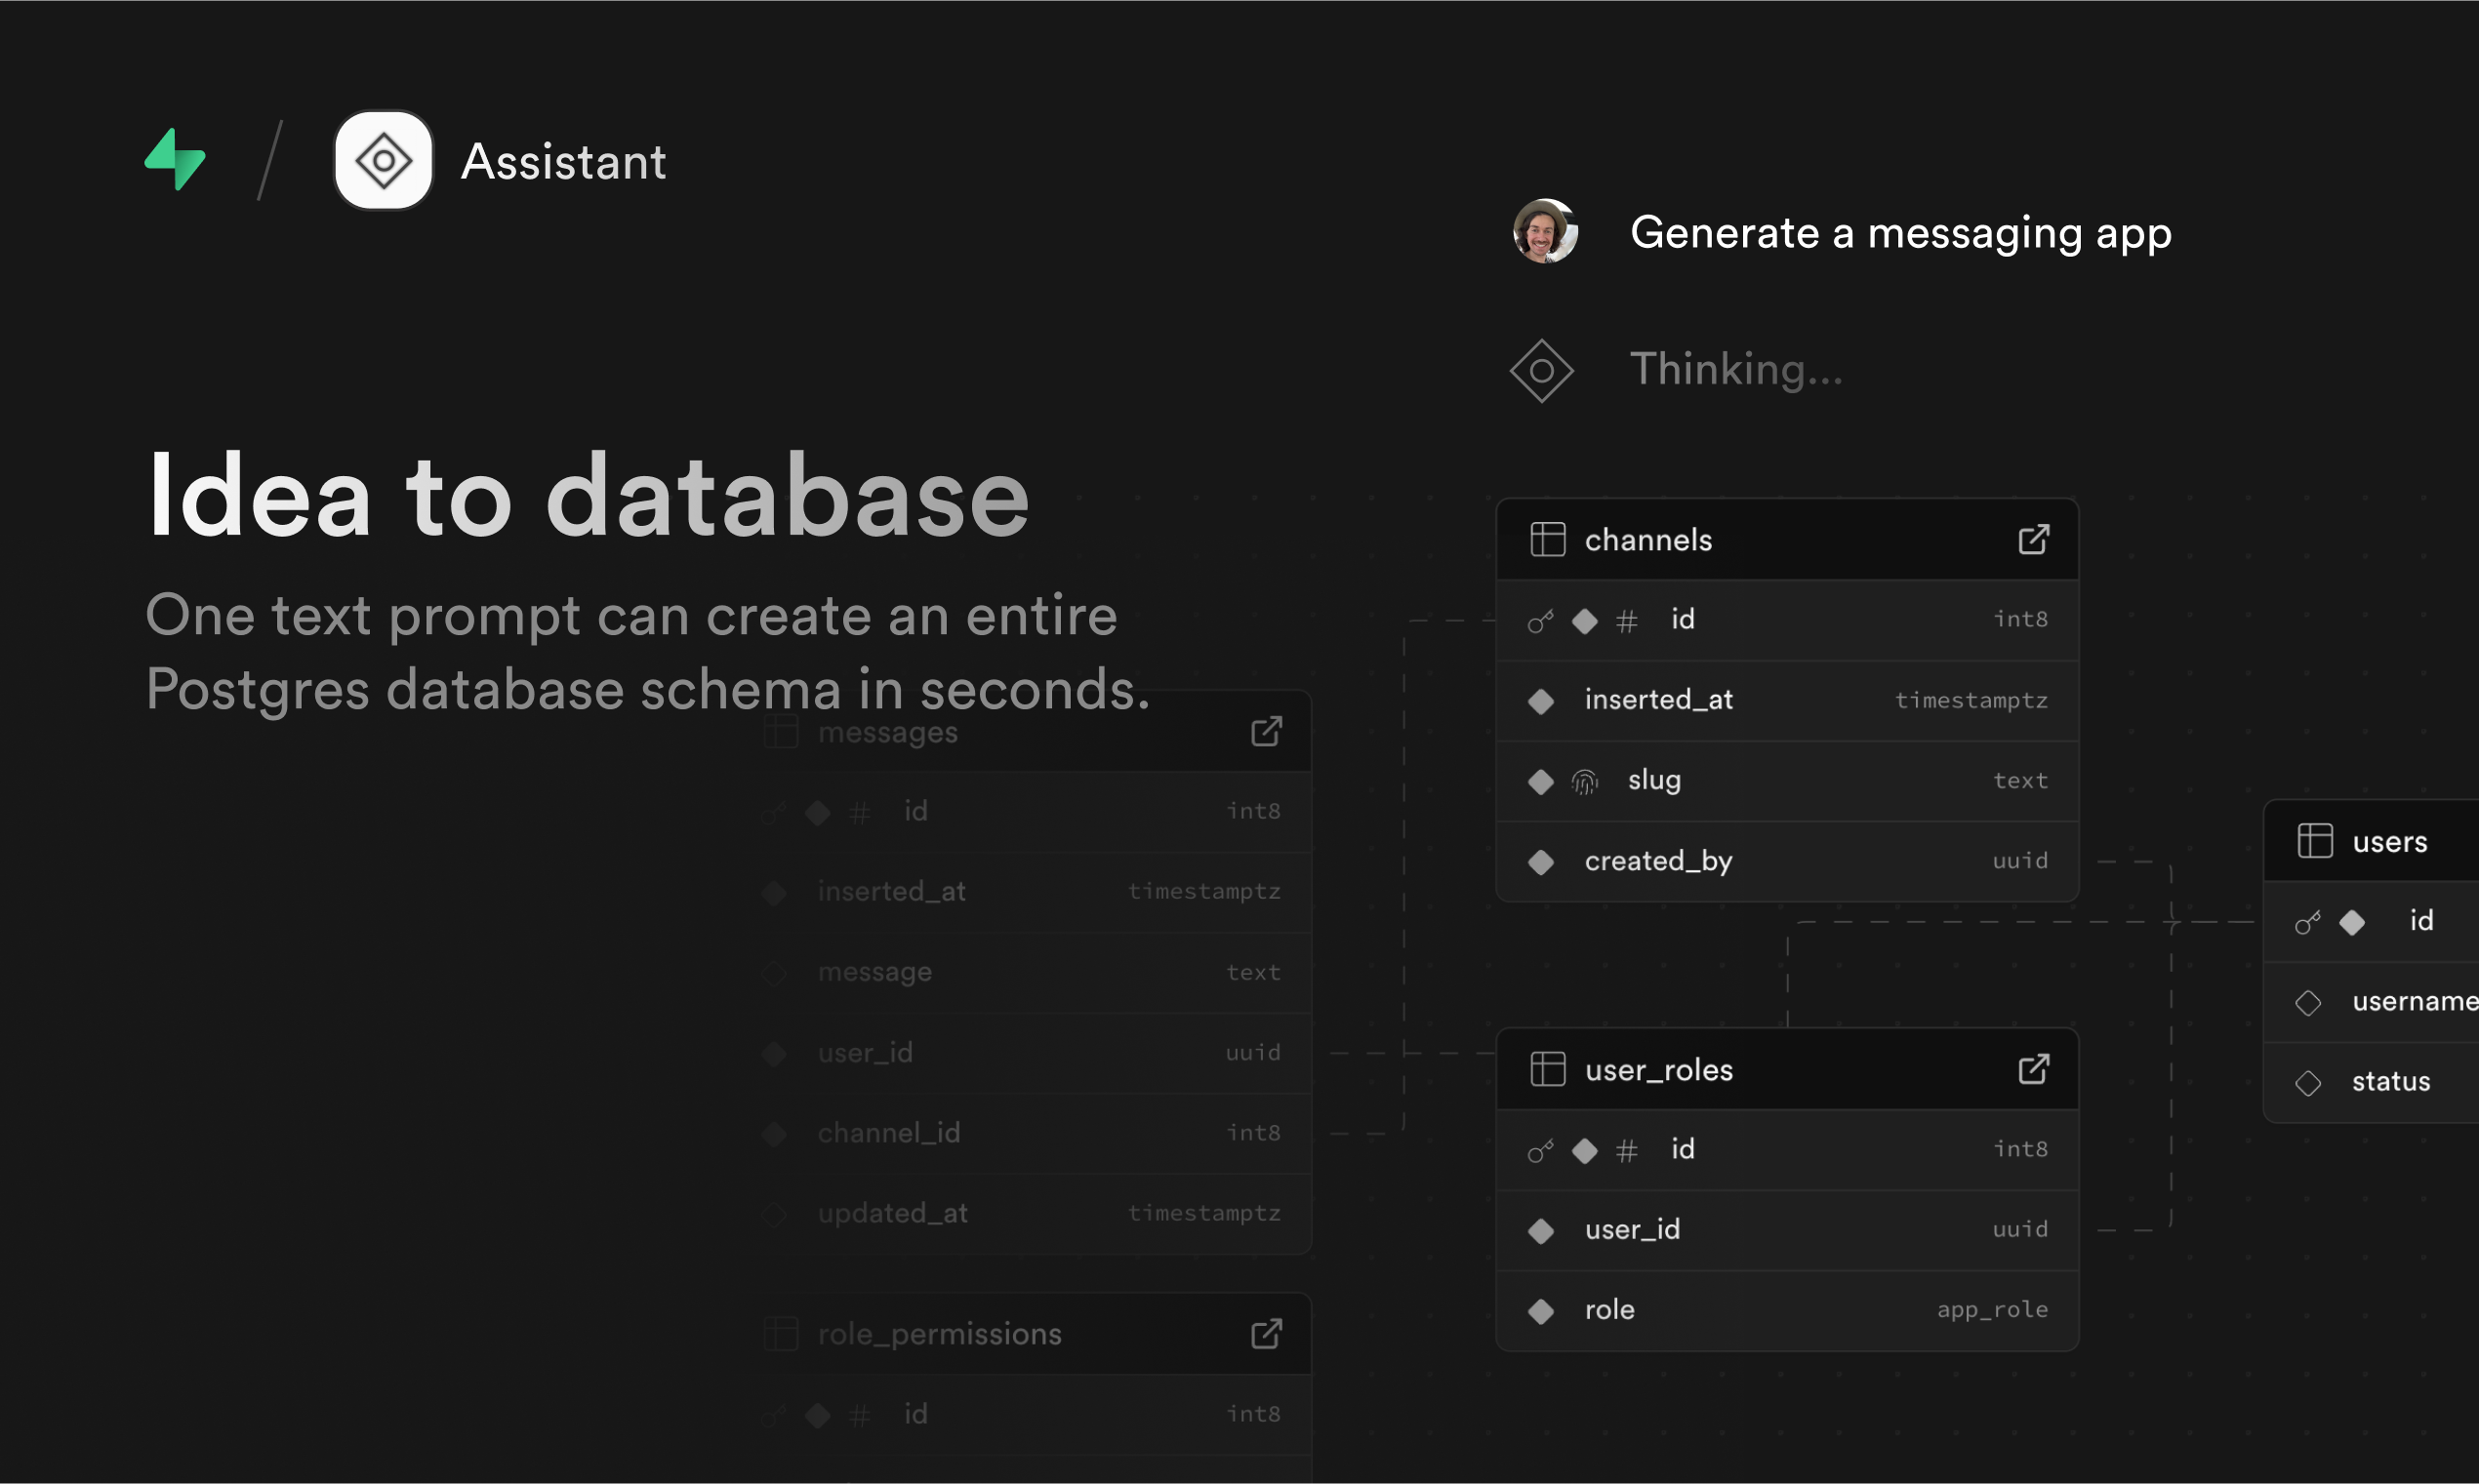Toggle the filled diamond on created_by row
The width and height of the screenshot is (2479, 1484).
1541,861
